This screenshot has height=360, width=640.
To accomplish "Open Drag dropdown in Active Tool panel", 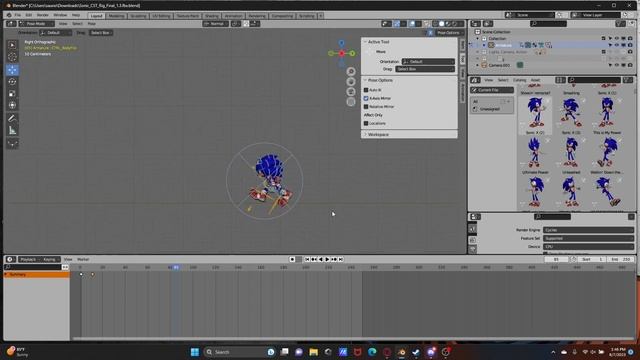I will tap(424, 69).
